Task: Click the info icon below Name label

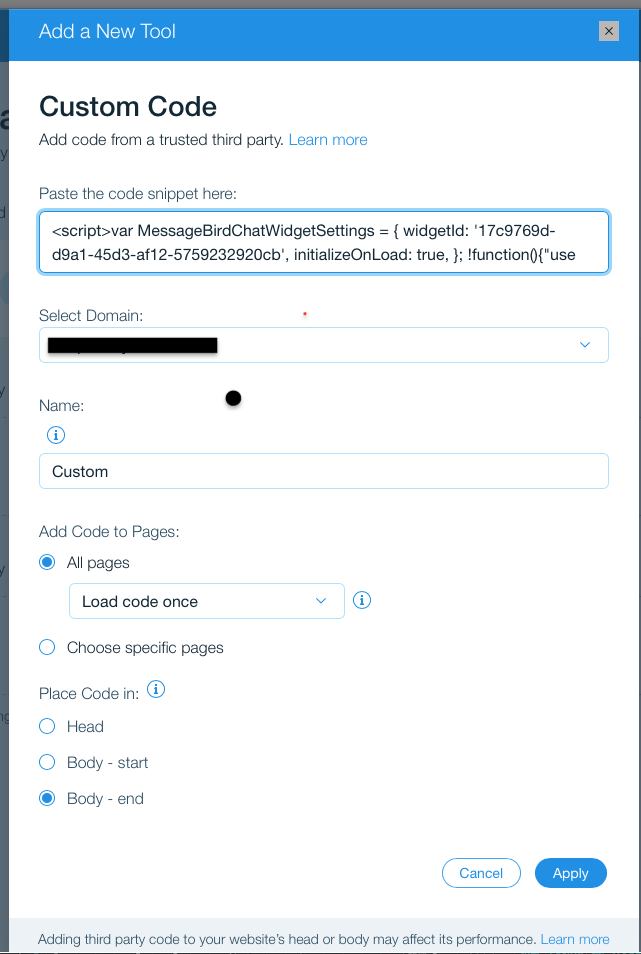Action: pos(56,435)
